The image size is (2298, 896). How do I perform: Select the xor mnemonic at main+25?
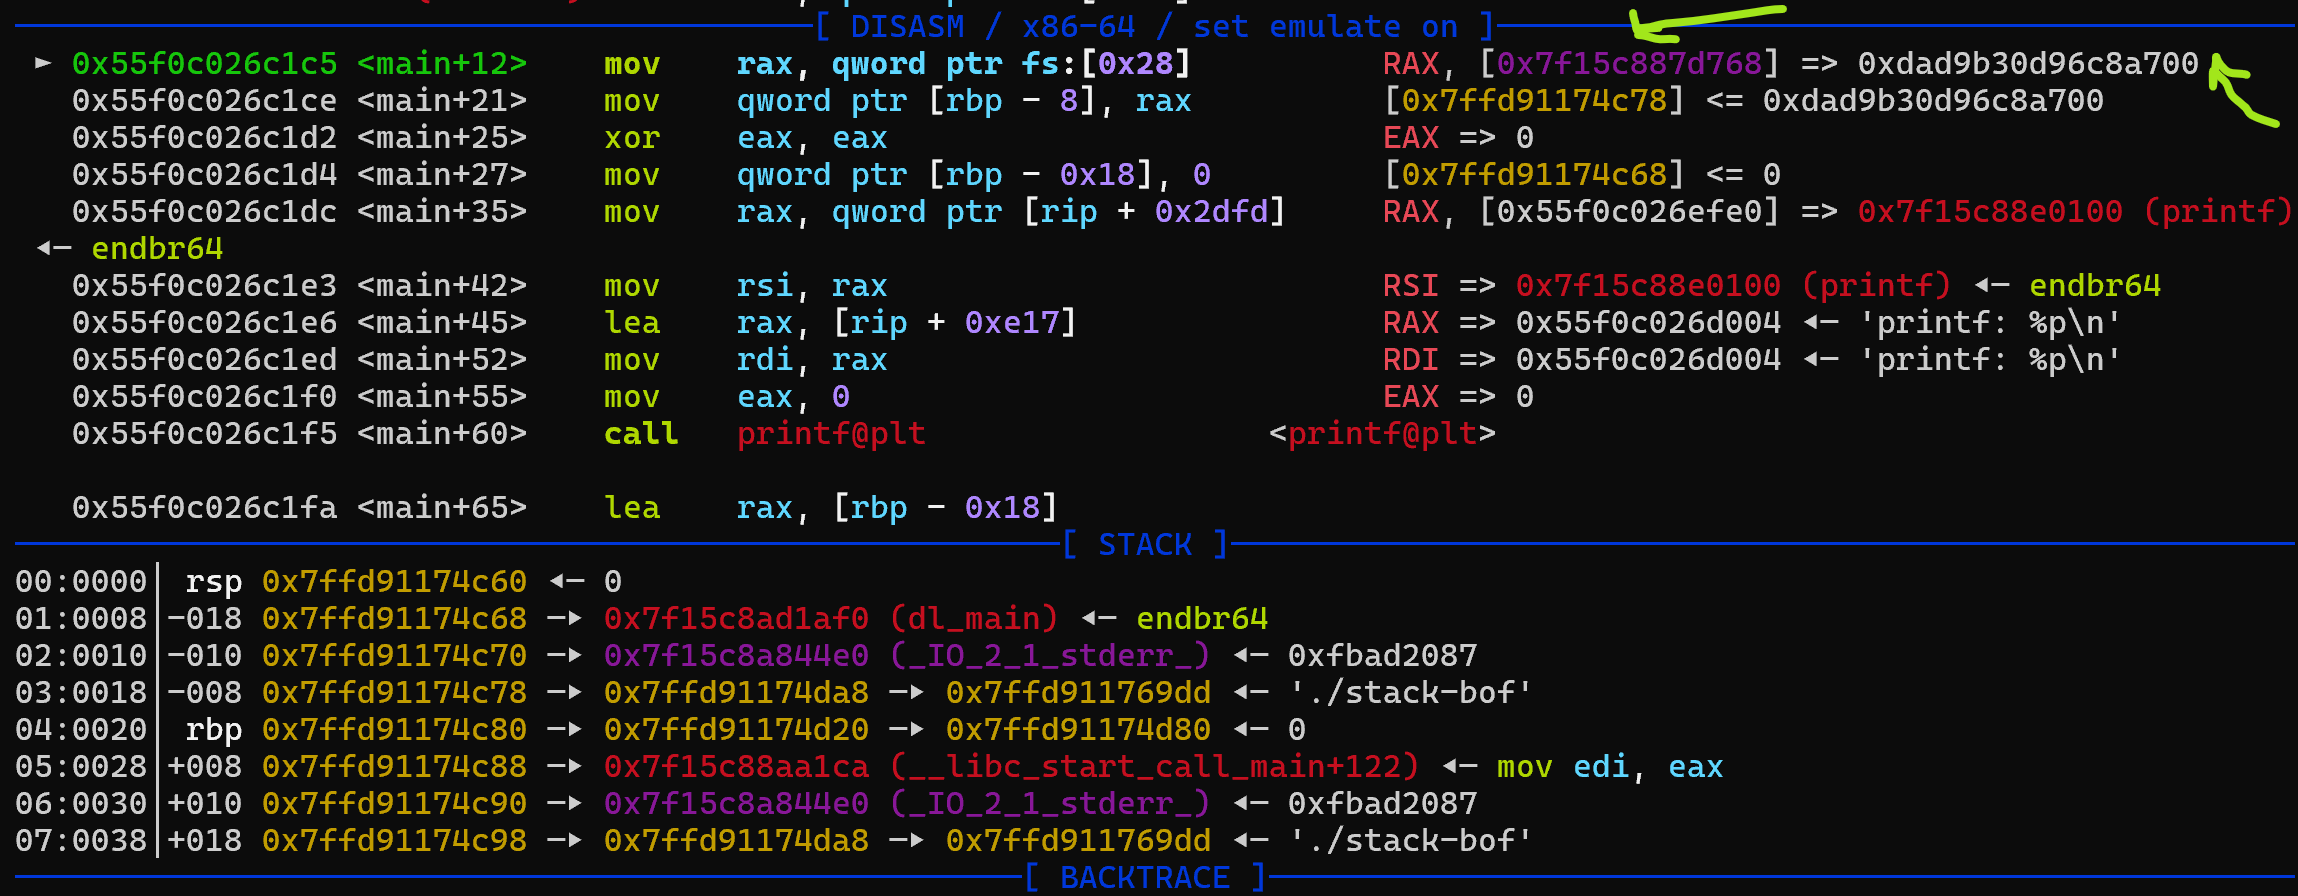point(632,137)
